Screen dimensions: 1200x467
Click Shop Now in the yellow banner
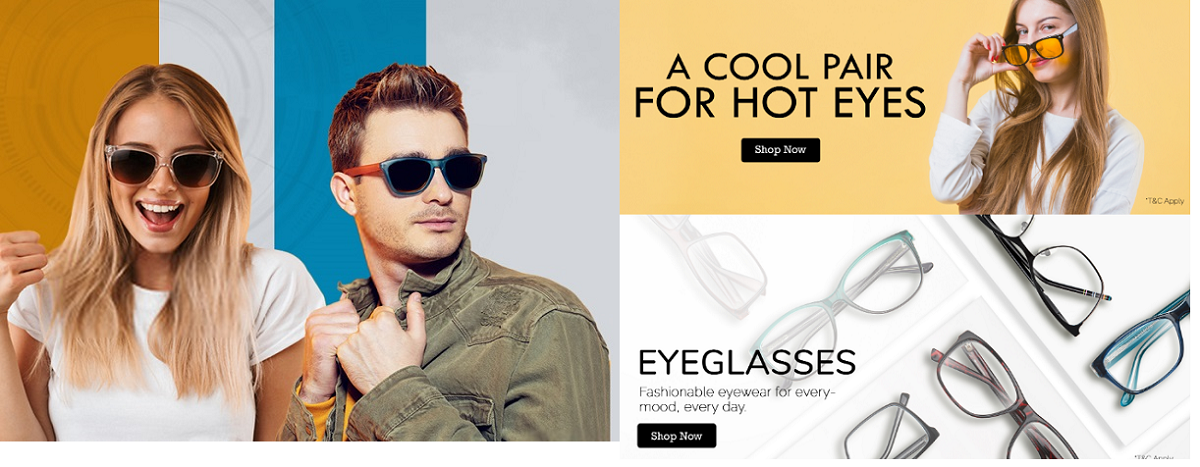click(x=780, y=150)
